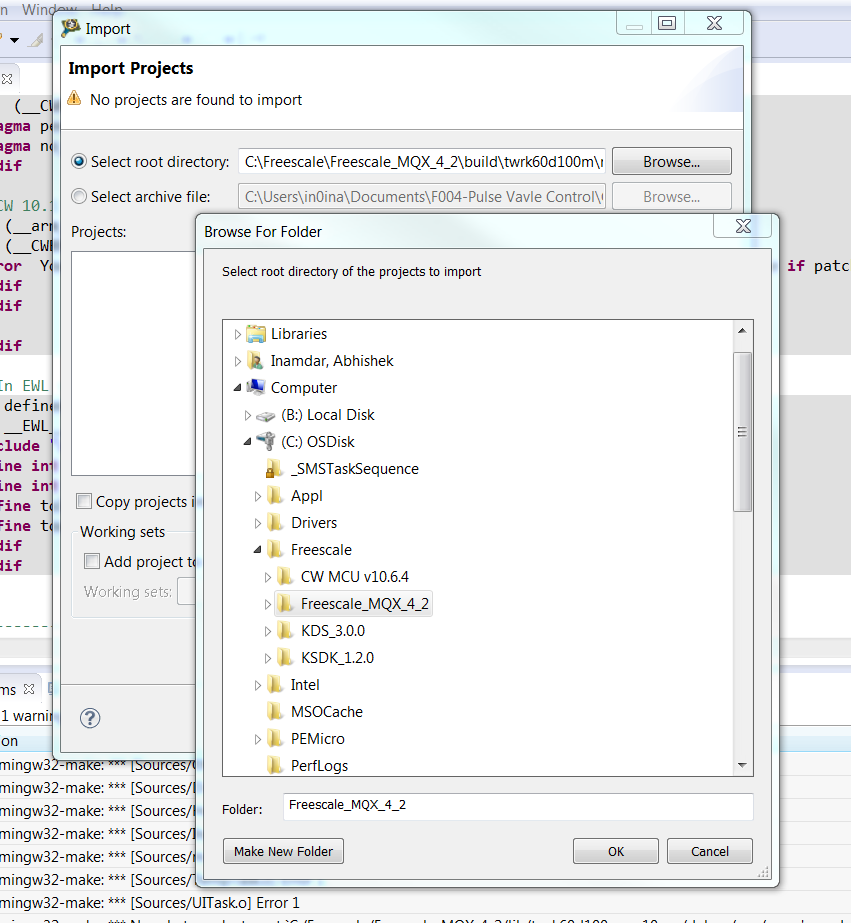
Task: Select the 'KSDK_1.2.0' folder name in the tree
Action: pyautogui.click(x=337, y=658)
